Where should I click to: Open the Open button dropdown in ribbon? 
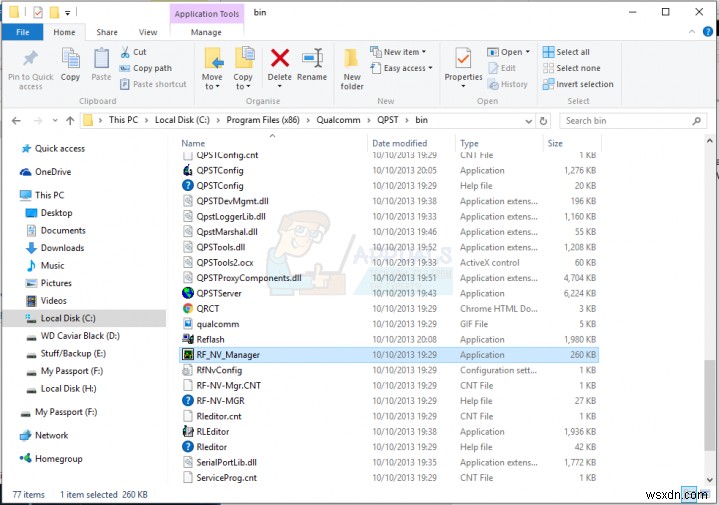[x=528, y=52]
